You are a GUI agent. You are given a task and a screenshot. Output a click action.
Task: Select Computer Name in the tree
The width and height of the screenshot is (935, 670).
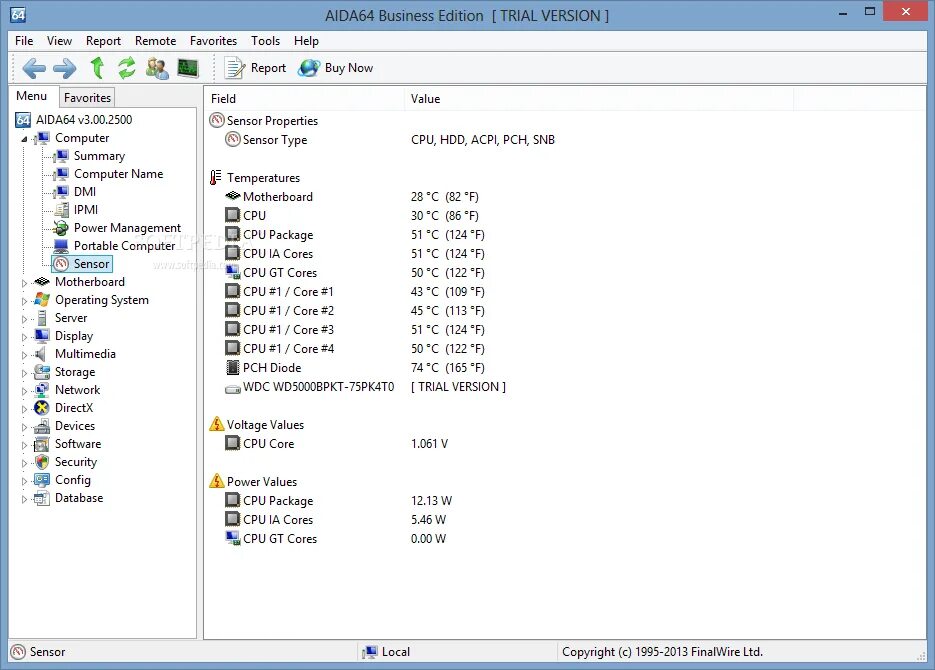pos(118,174)
